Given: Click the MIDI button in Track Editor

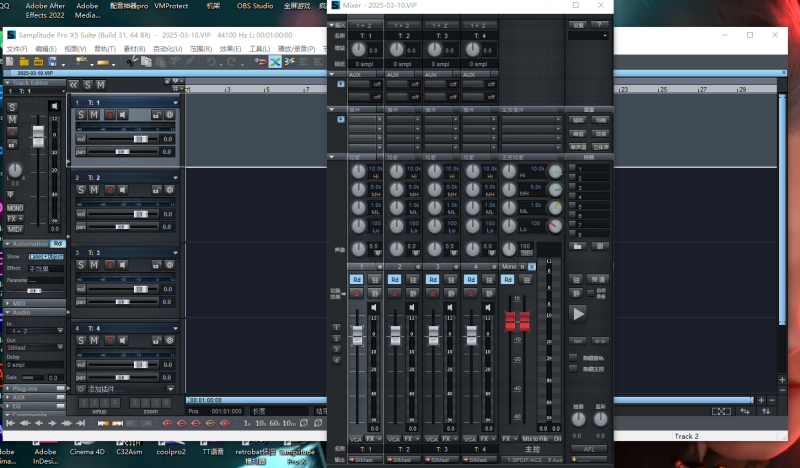Looking at the screenshot, I should pyautogui.click(x=15, y=229).
